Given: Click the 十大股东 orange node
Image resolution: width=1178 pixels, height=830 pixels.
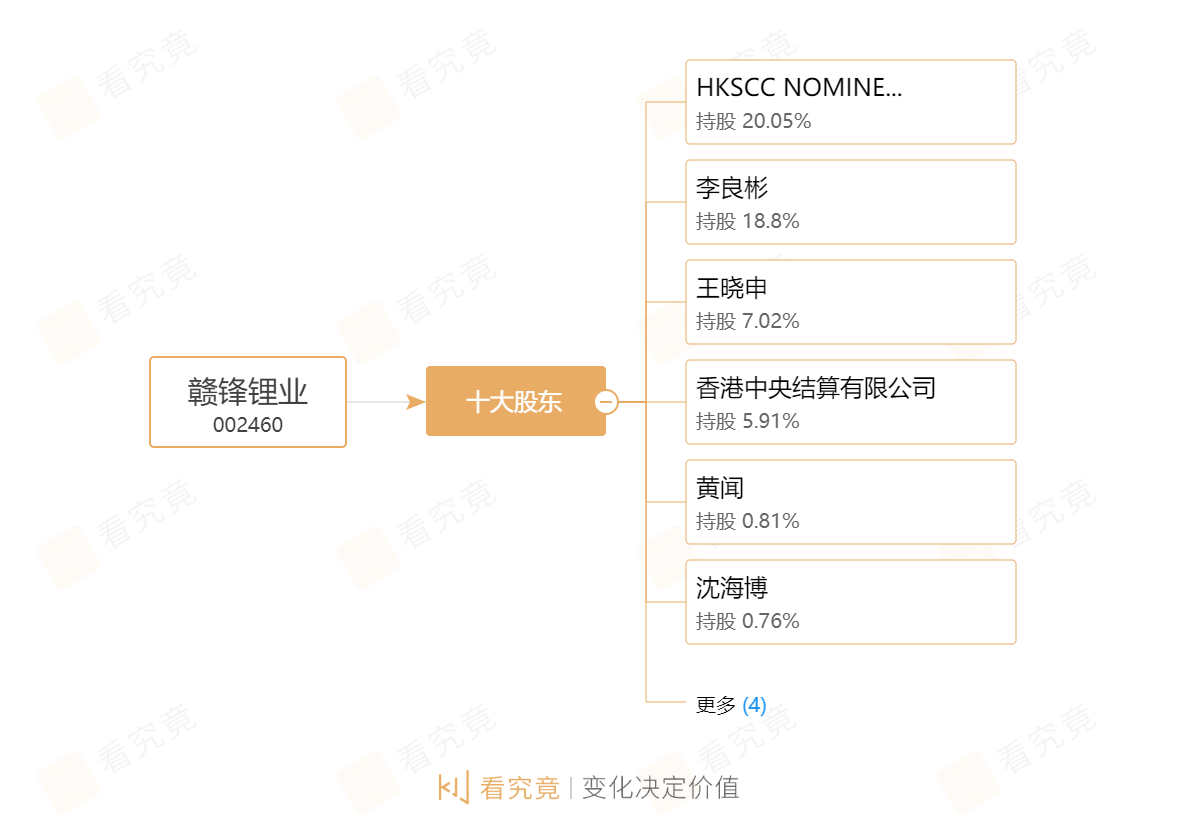Looking at the screenshot, I should (515, 401).
